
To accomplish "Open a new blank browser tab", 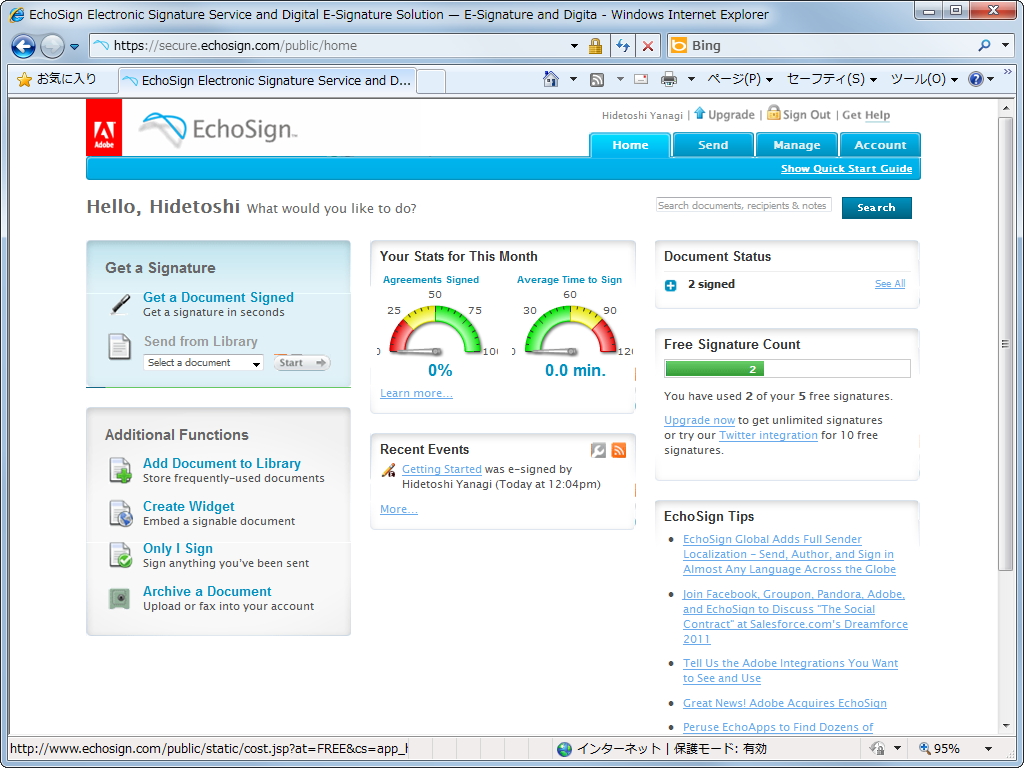I will click(431, 82).
